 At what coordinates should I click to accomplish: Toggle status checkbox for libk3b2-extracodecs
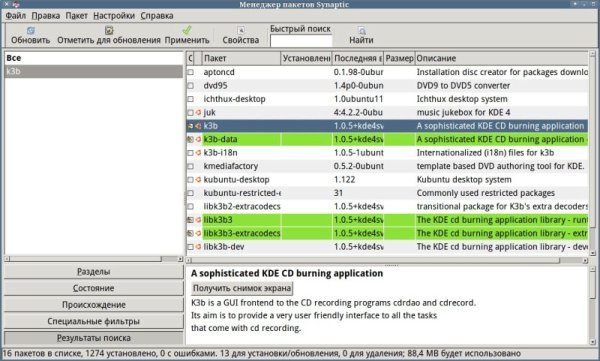pyautogui.click(x=191, y=206)
